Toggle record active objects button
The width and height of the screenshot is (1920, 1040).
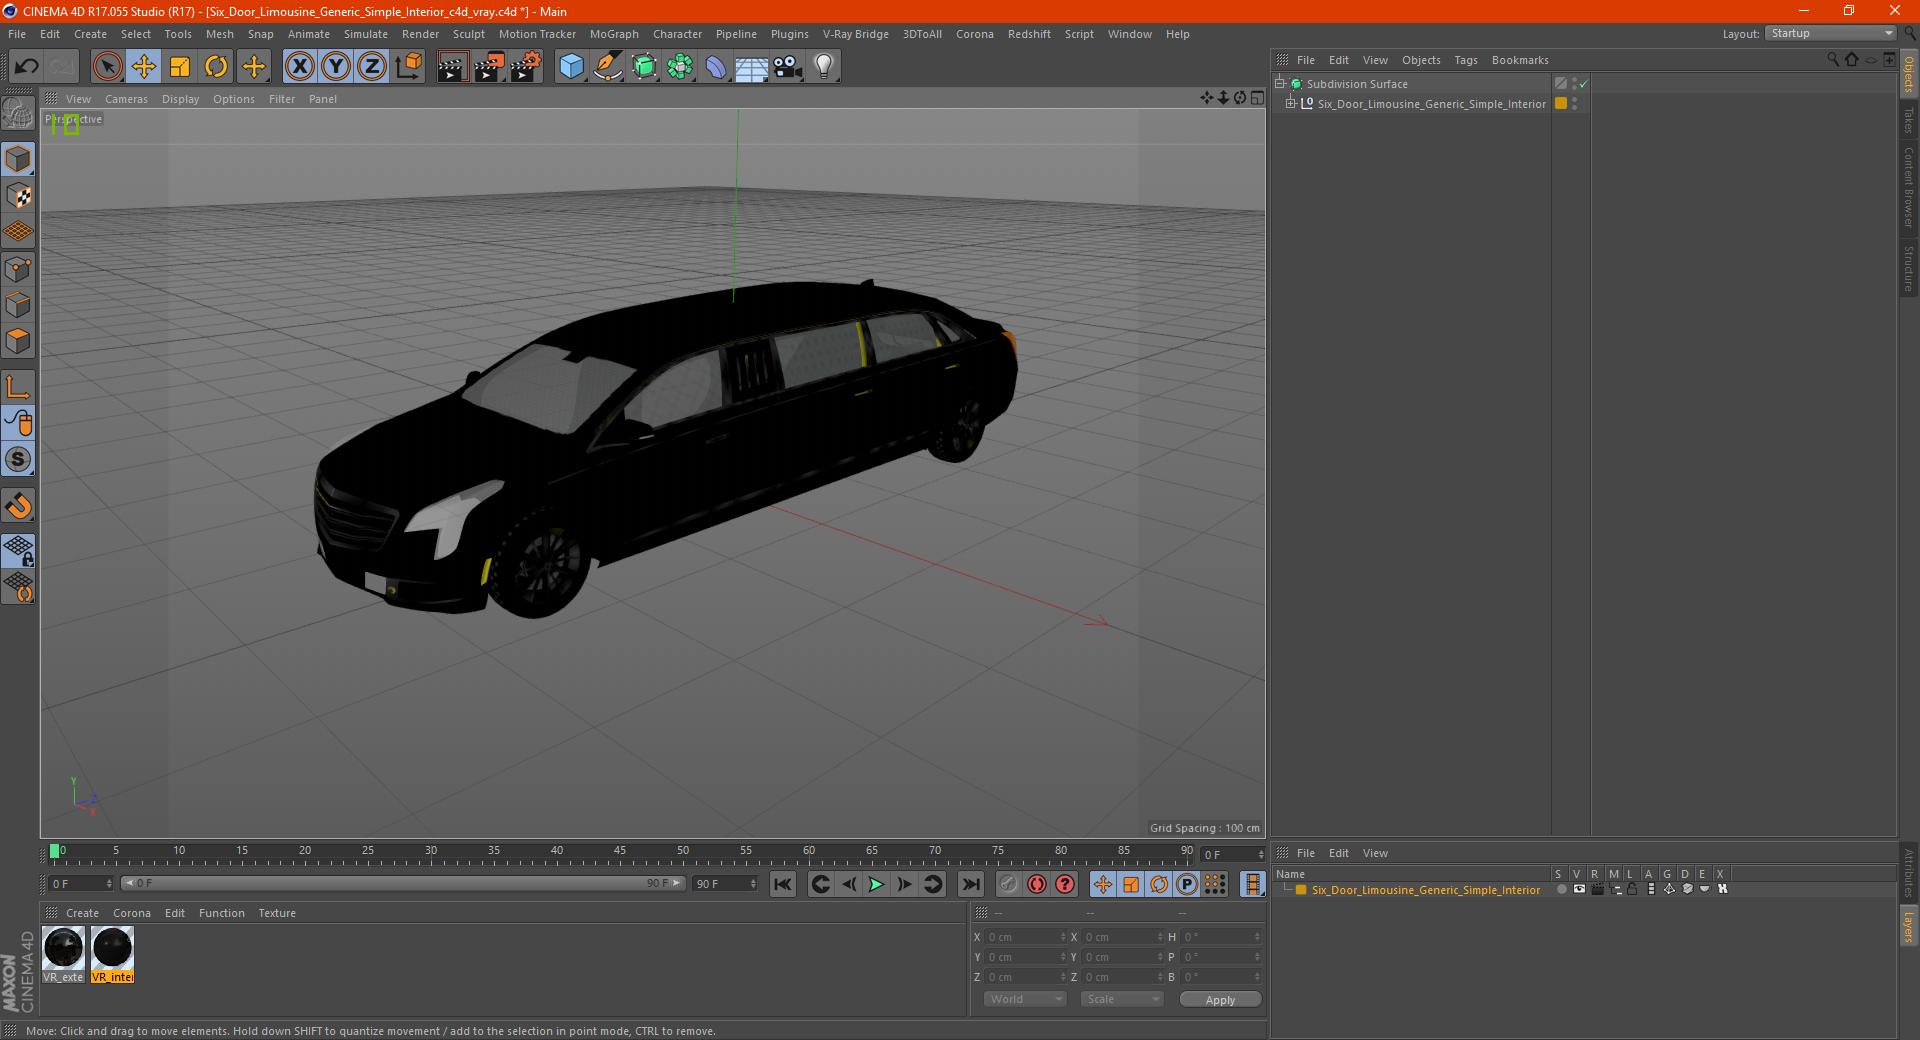1009,884
